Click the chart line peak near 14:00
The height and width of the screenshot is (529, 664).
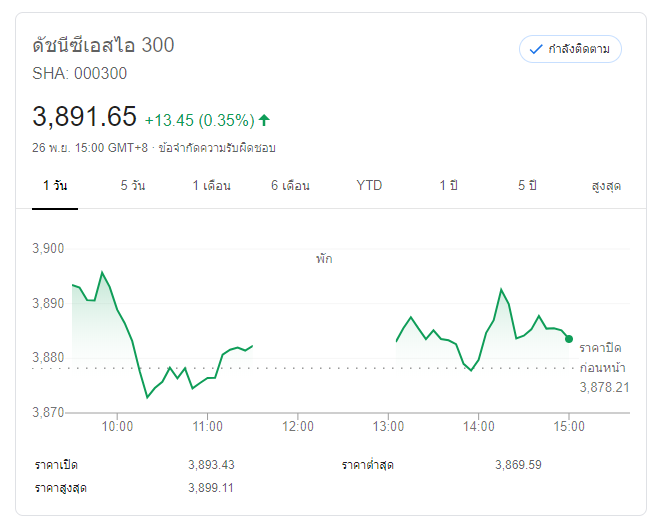(x=500, y=290)
